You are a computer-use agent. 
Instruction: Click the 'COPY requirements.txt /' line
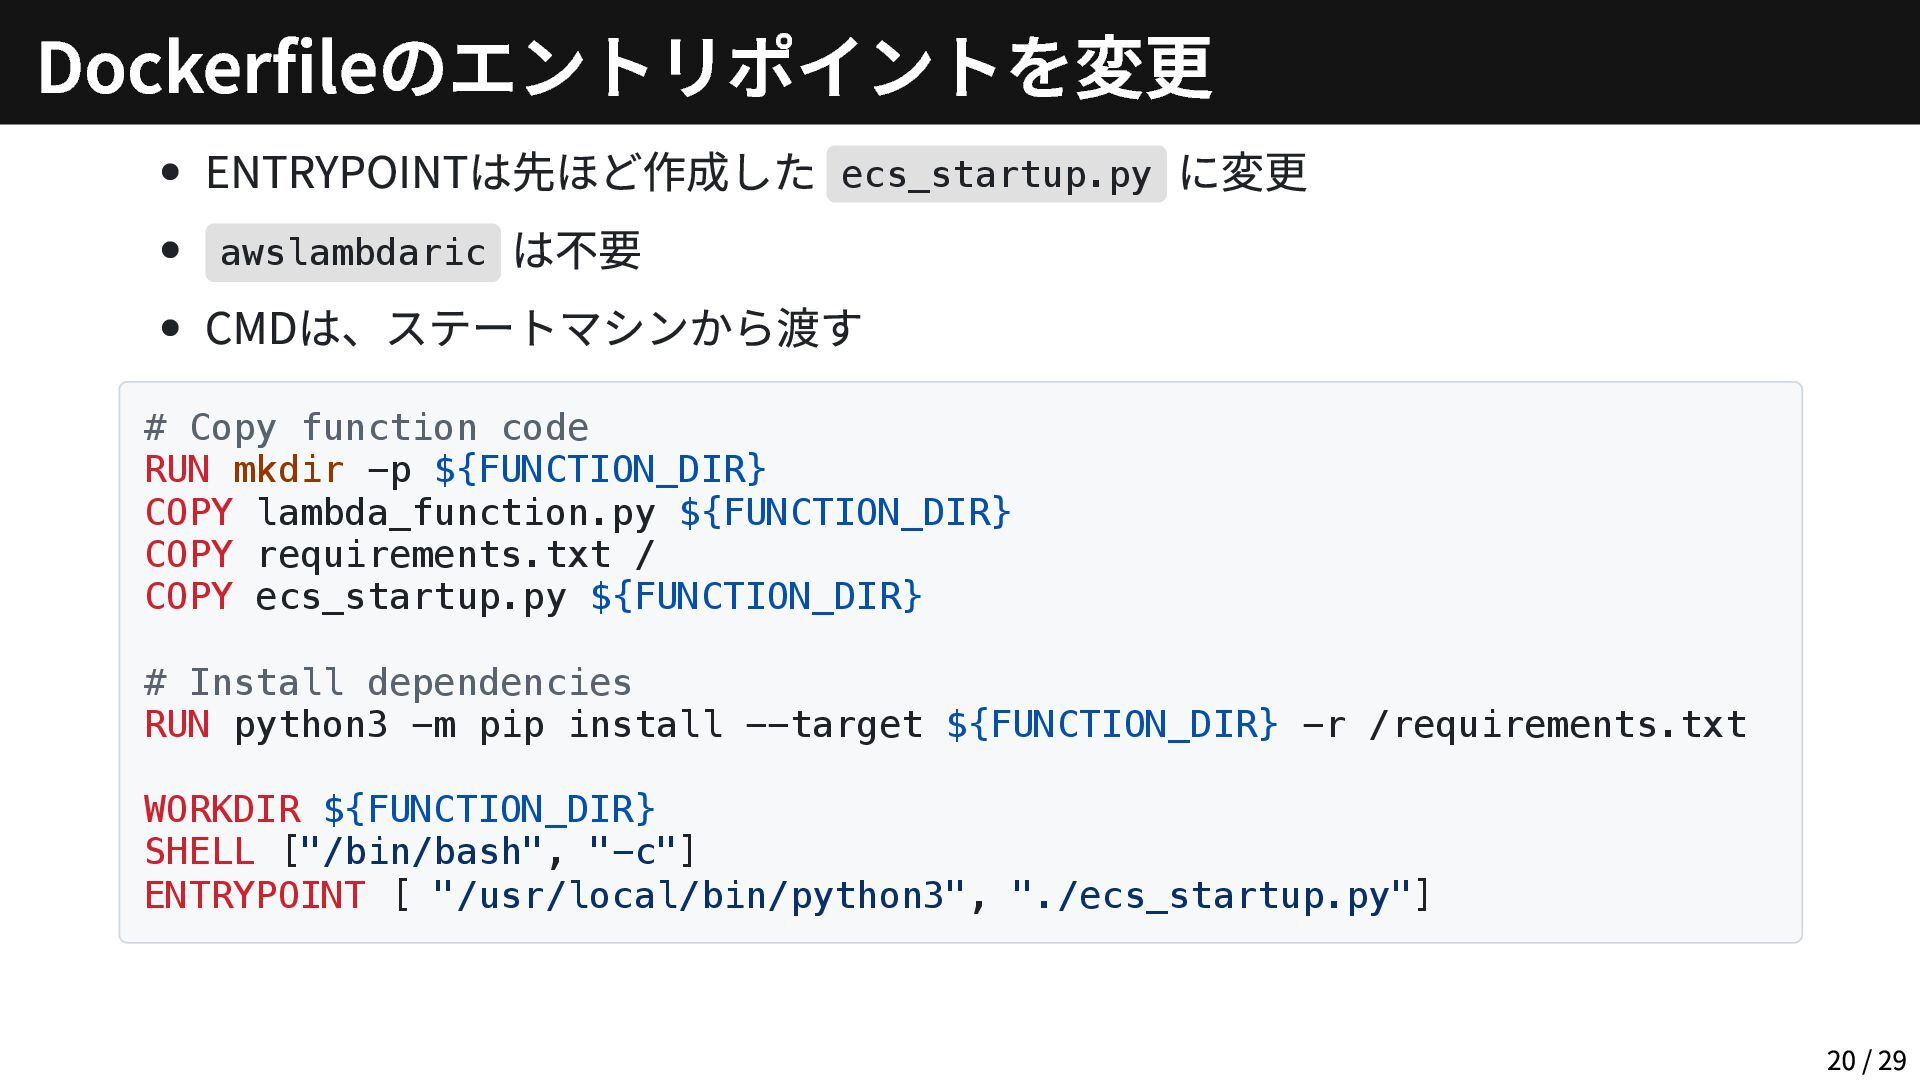400,554
